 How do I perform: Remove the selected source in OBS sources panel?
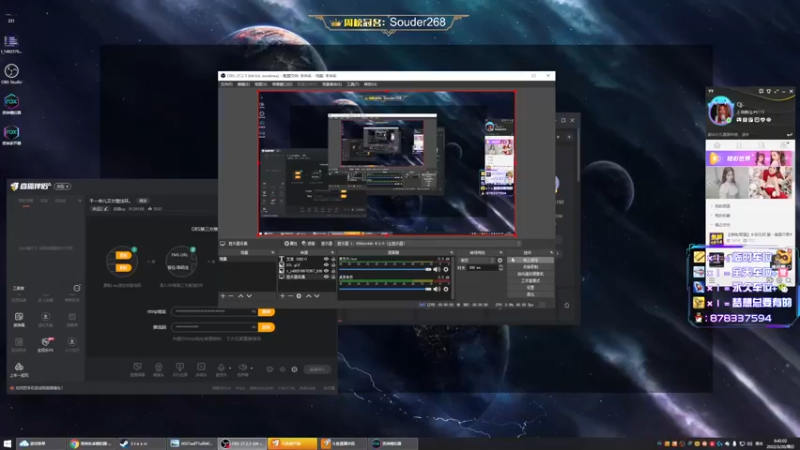coord(290,296)
